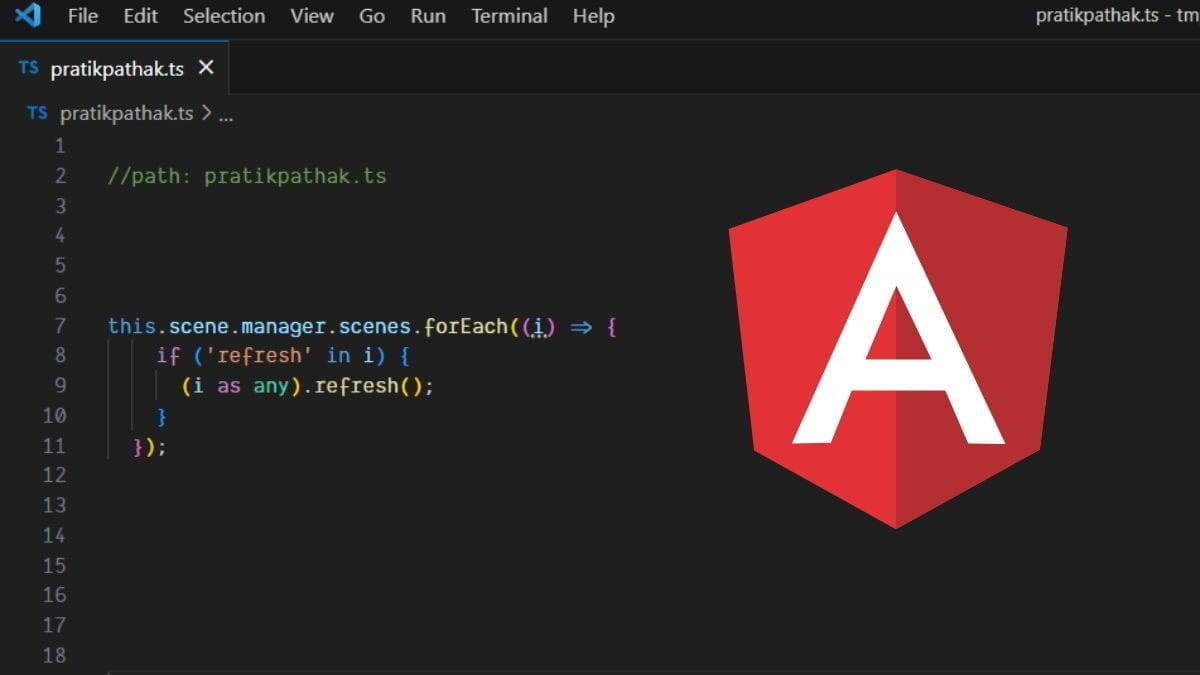Open the Help menu
The image size is (1200, 675).
pyautogui.click(x=593, y=16)
